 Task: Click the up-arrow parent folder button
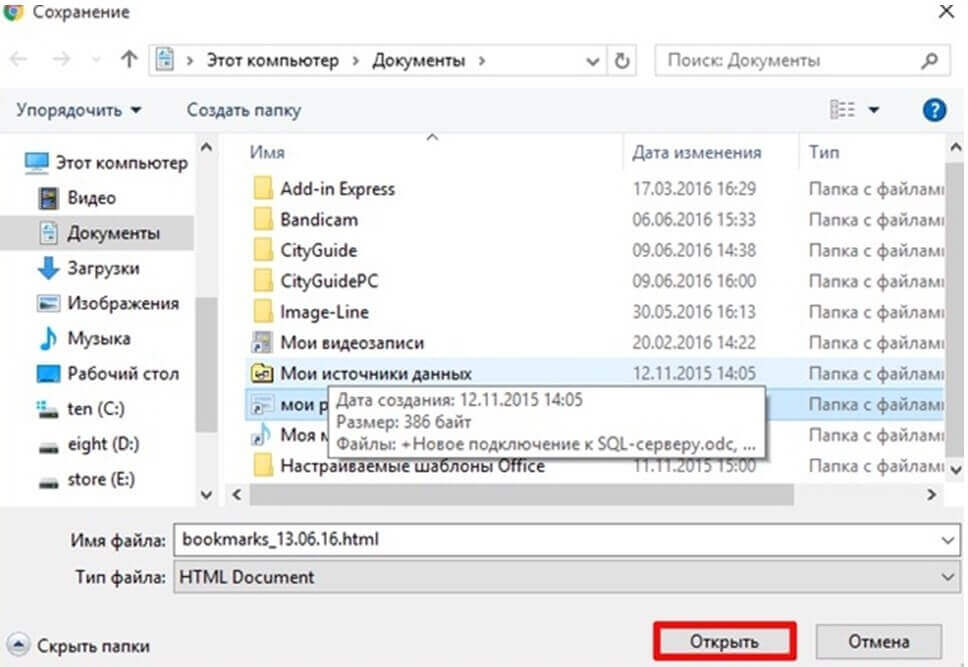click(128, 60)
